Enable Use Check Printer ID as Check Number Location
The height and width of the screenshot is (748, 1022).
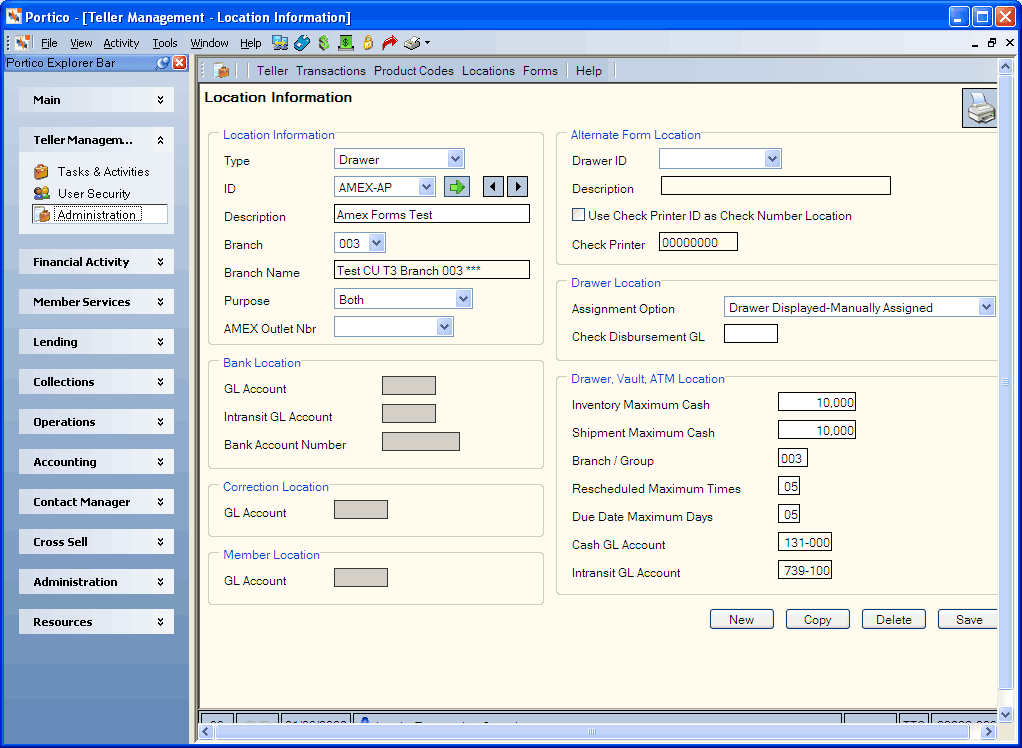coord(578,214)
